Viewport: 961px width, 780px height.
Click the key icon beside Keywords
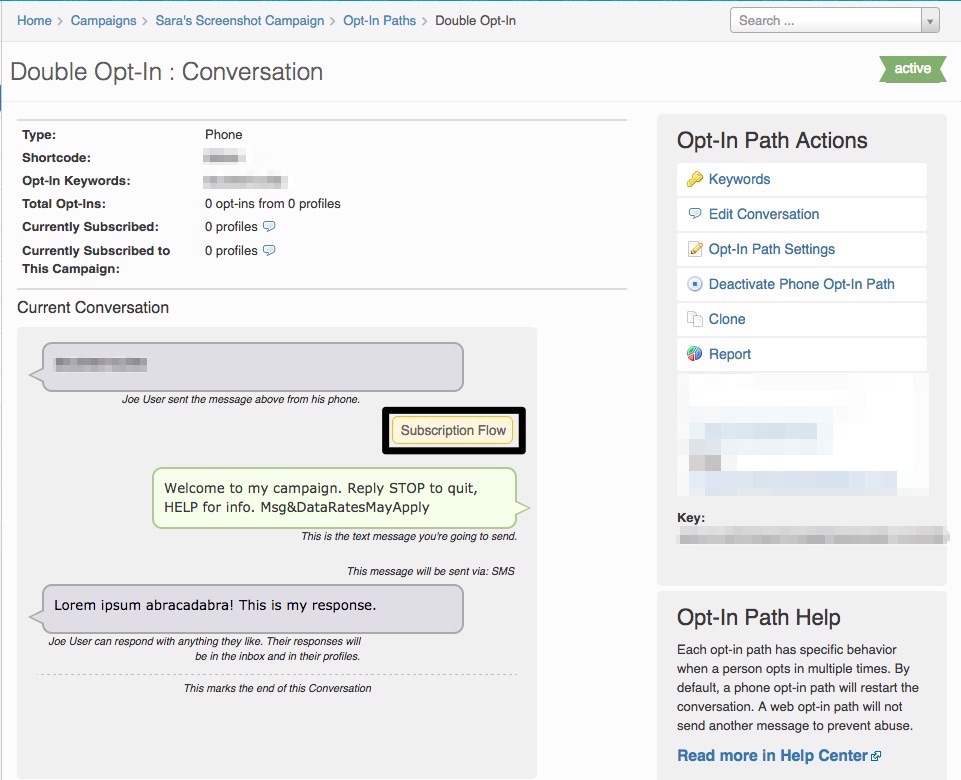tap(694, 179)
